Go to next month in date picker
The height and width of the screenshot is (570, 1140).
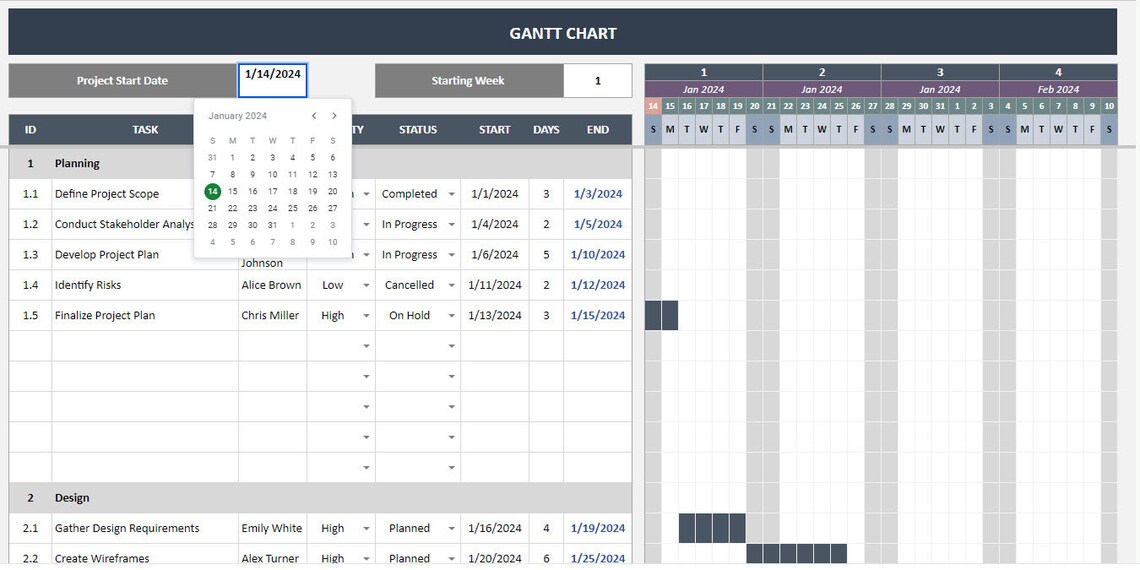point(334,116)
